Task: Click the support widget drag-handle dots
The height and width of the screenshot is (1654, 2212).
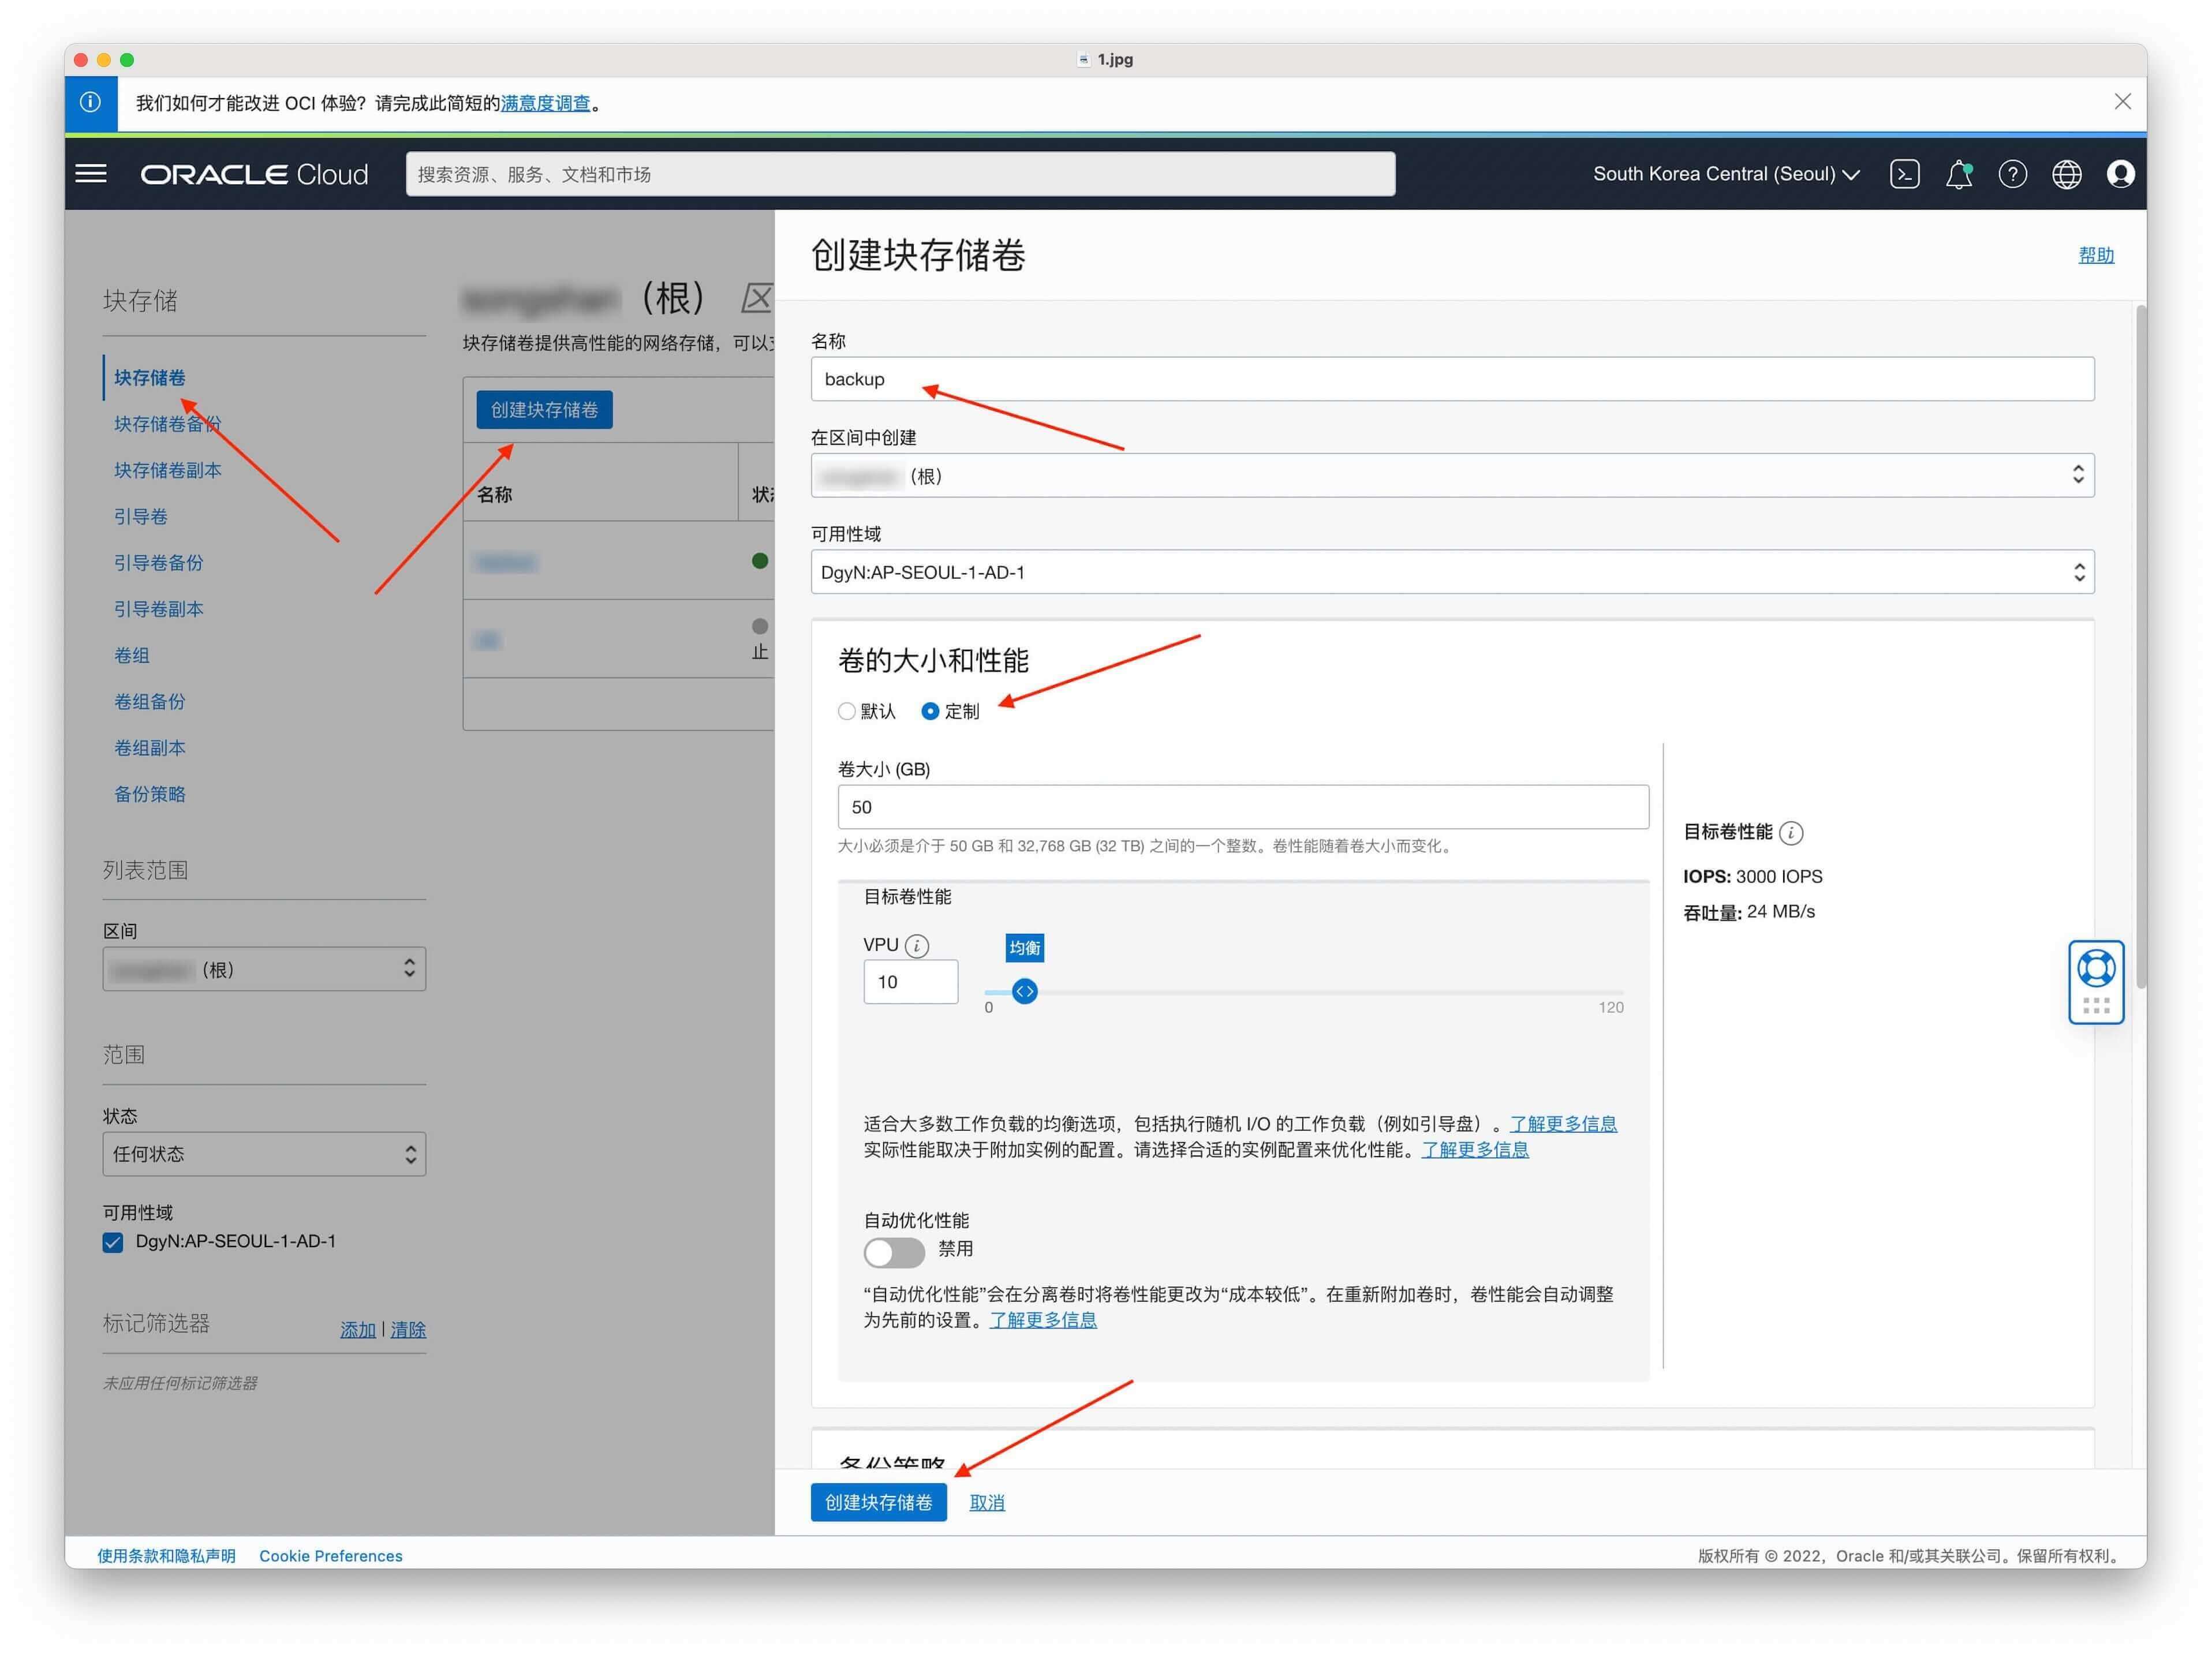Action: coord(2095,1006)
